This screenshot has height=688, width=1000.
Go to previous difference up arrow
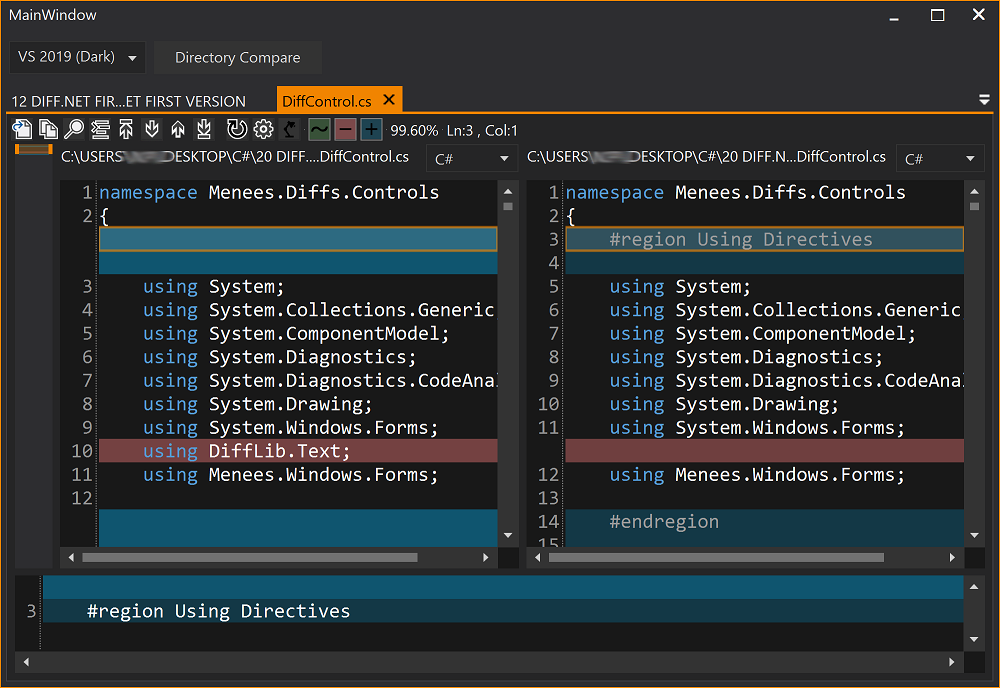(178, 129)
